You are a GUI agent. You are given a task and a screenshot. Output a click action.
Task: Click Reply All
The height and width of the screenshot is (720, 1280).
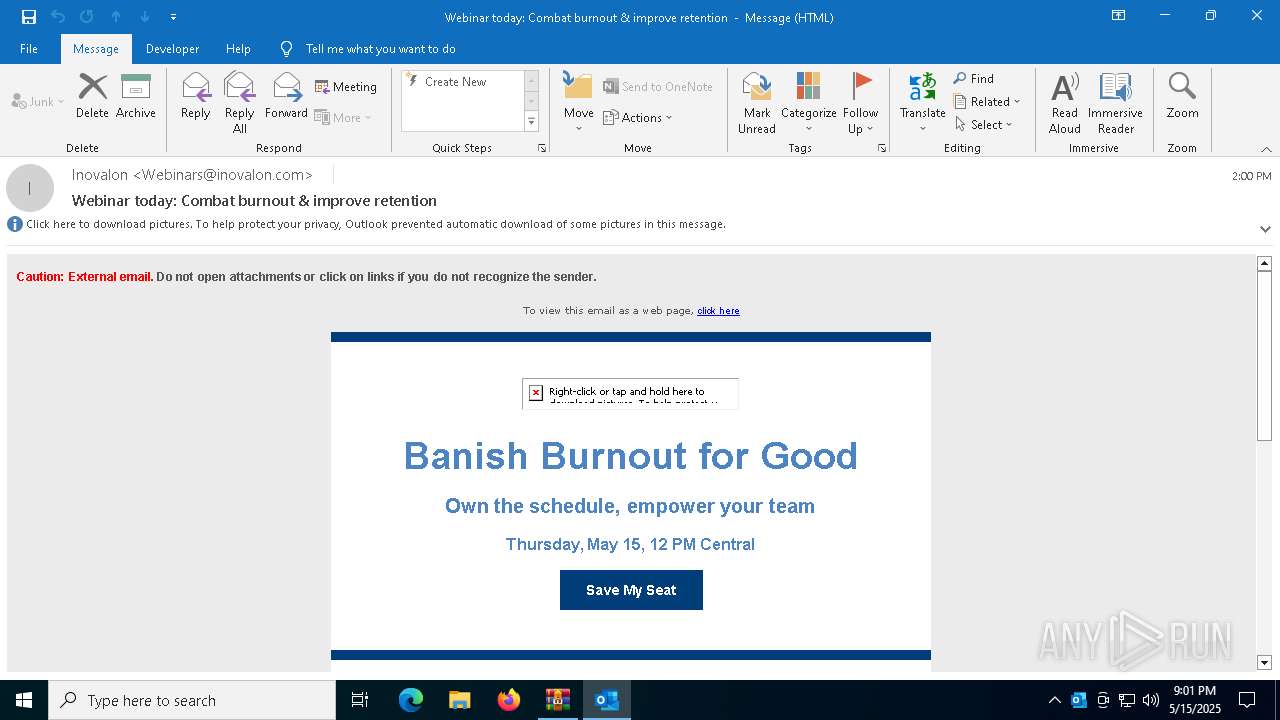click(x=240, y=102)
